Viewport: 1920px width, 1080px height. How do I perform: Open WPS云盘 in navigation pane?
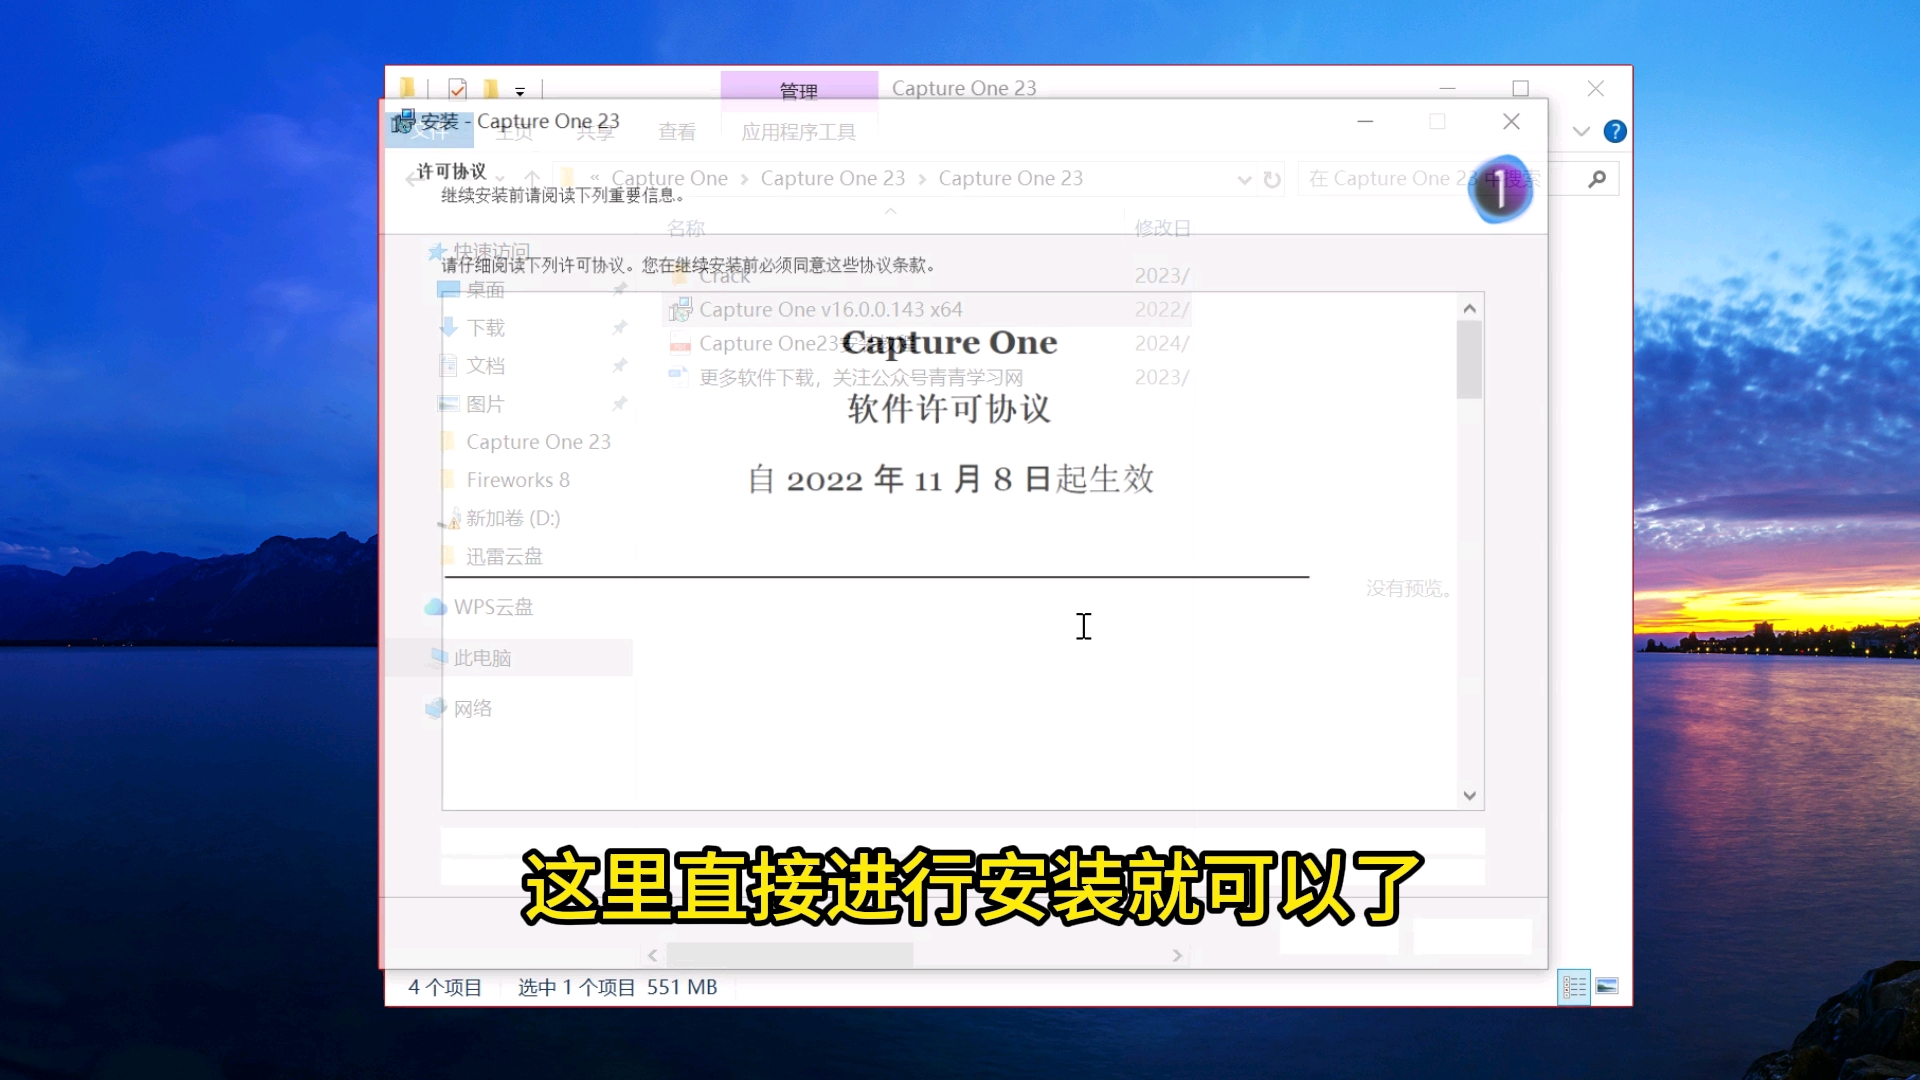pyautogui.click(x=493, y=607)
